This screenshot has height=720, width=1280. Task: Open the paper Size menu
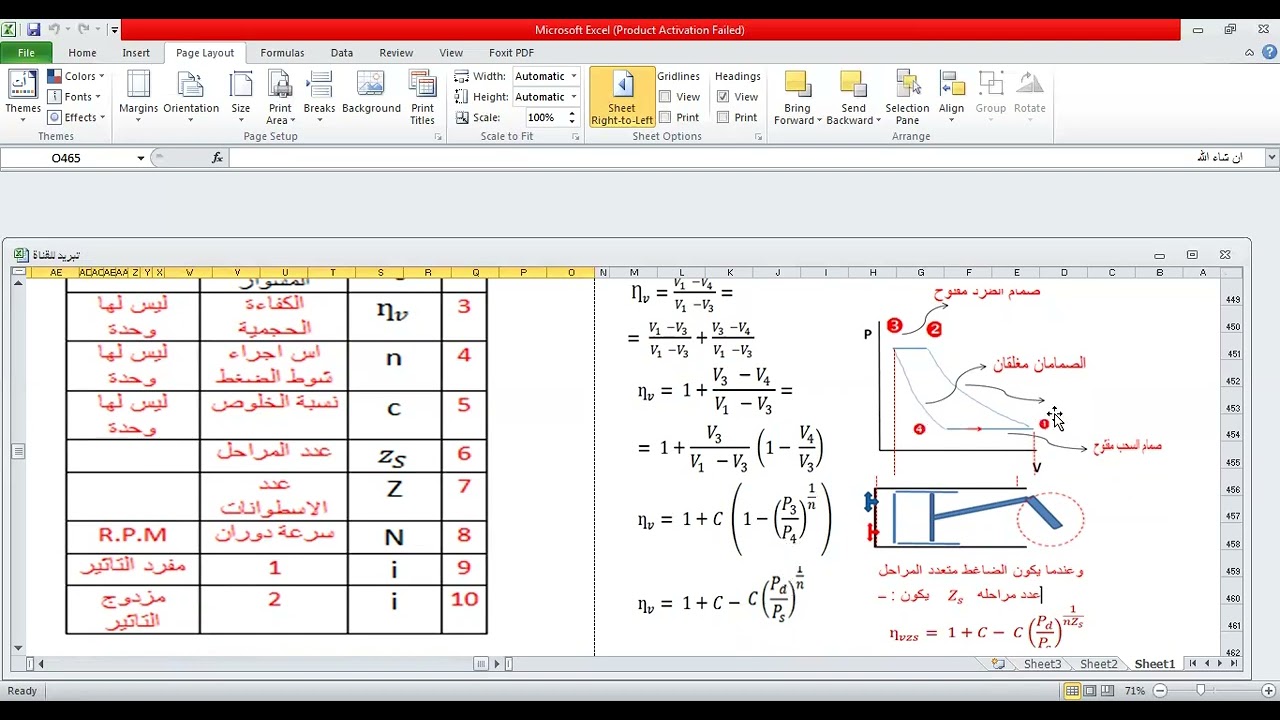pos(241,96)
